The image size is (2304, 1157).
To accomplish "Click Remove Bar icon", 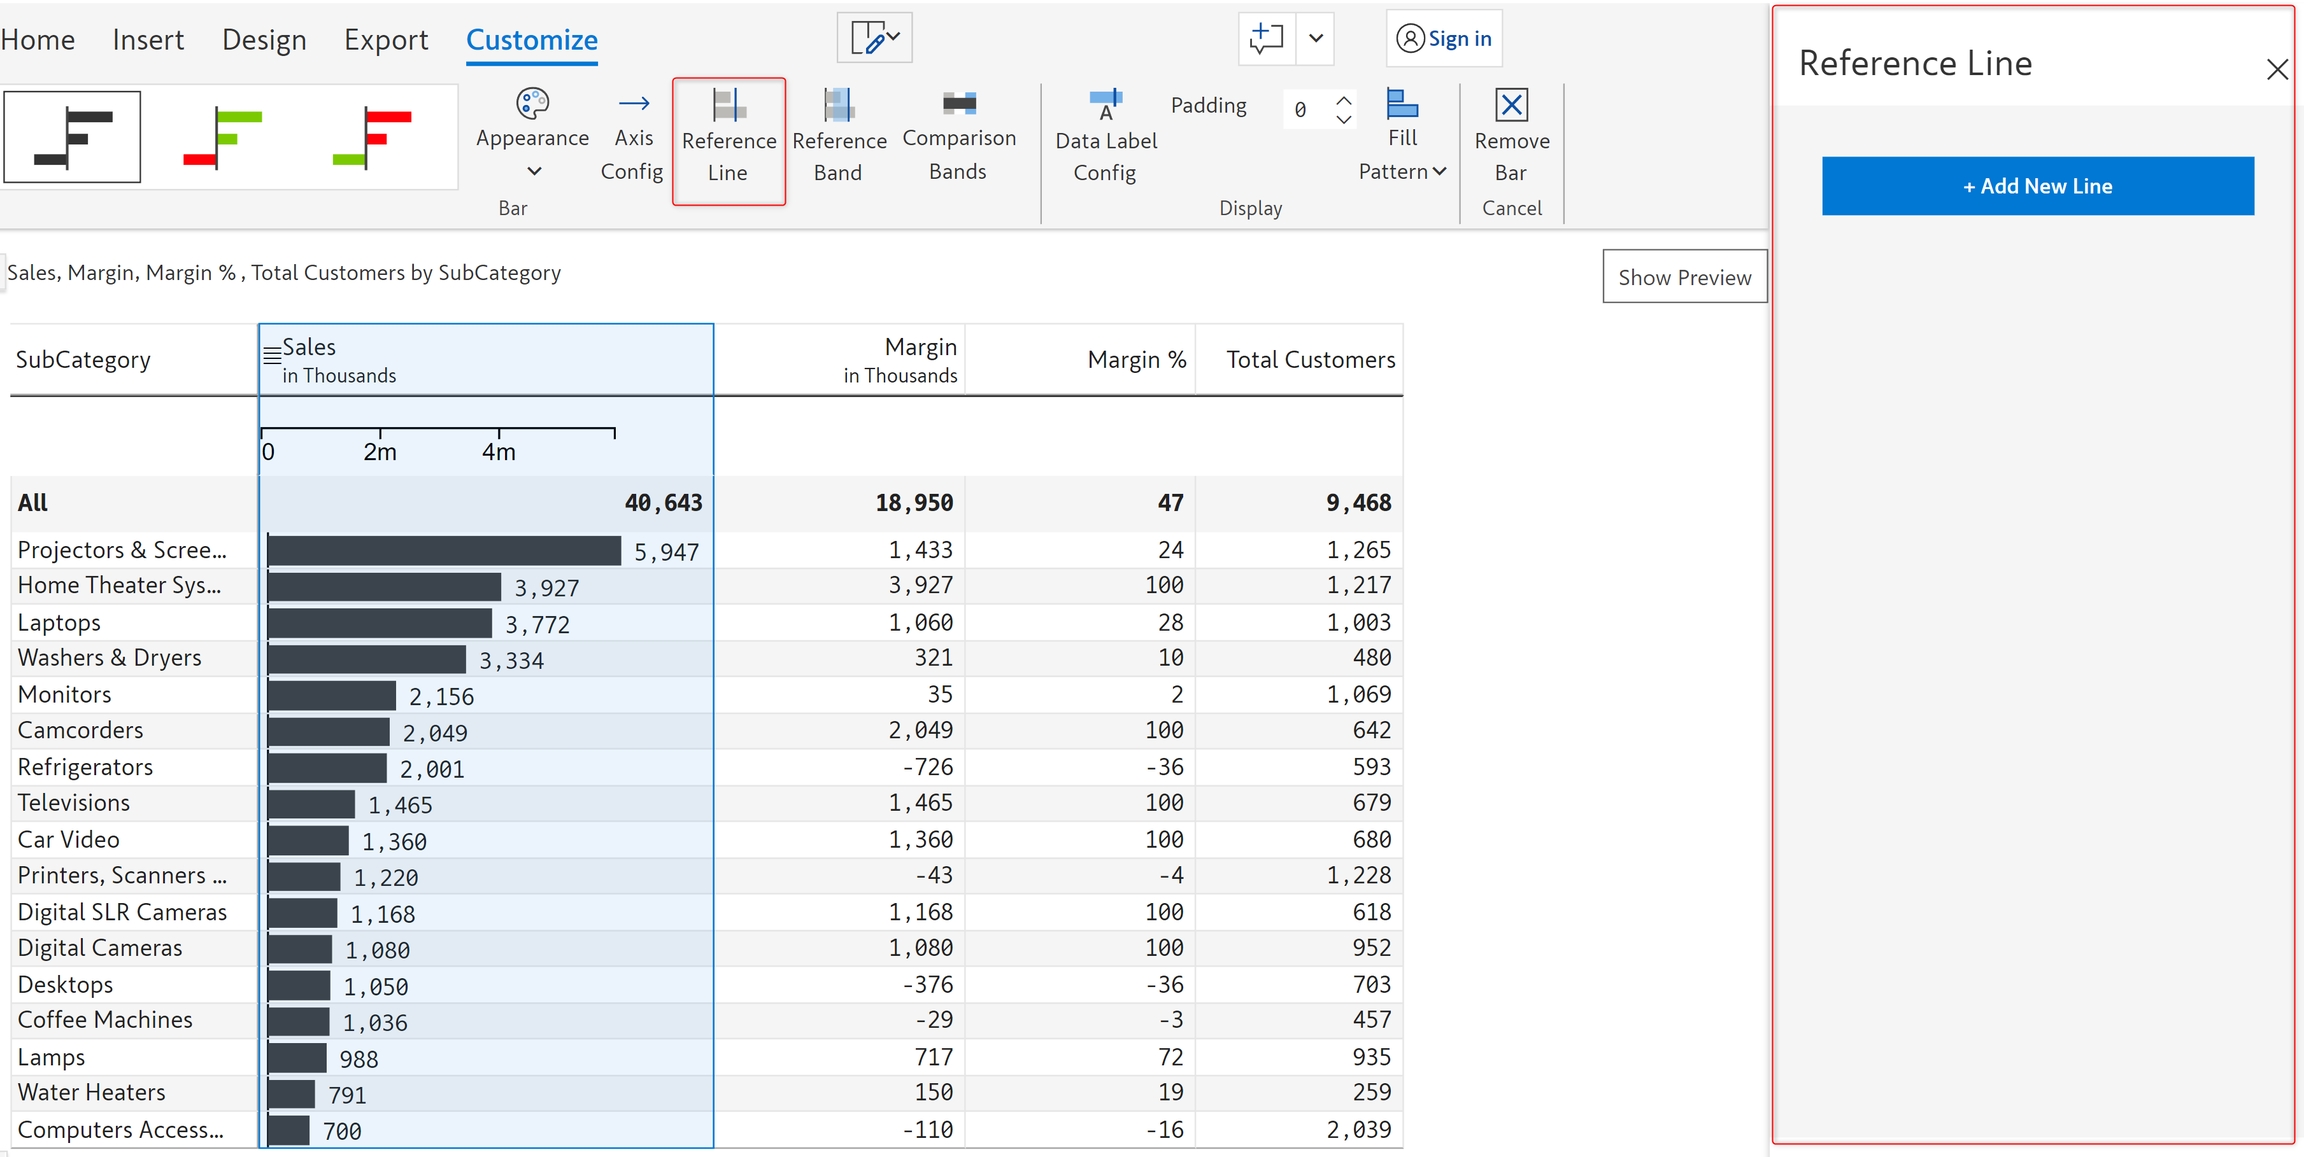I will click(1511, 105).
